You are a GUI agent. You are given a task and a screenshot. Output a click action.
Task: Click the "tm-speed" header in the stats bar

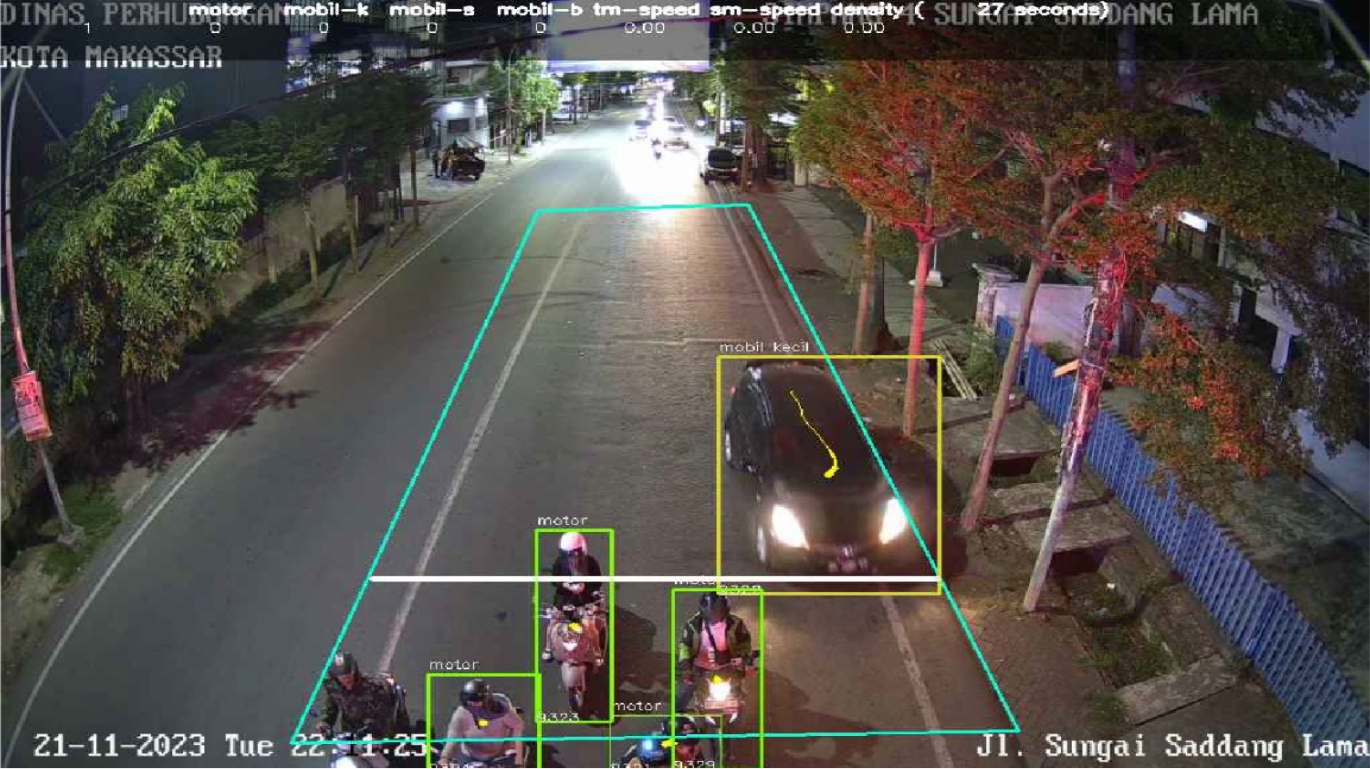(645, 10)
